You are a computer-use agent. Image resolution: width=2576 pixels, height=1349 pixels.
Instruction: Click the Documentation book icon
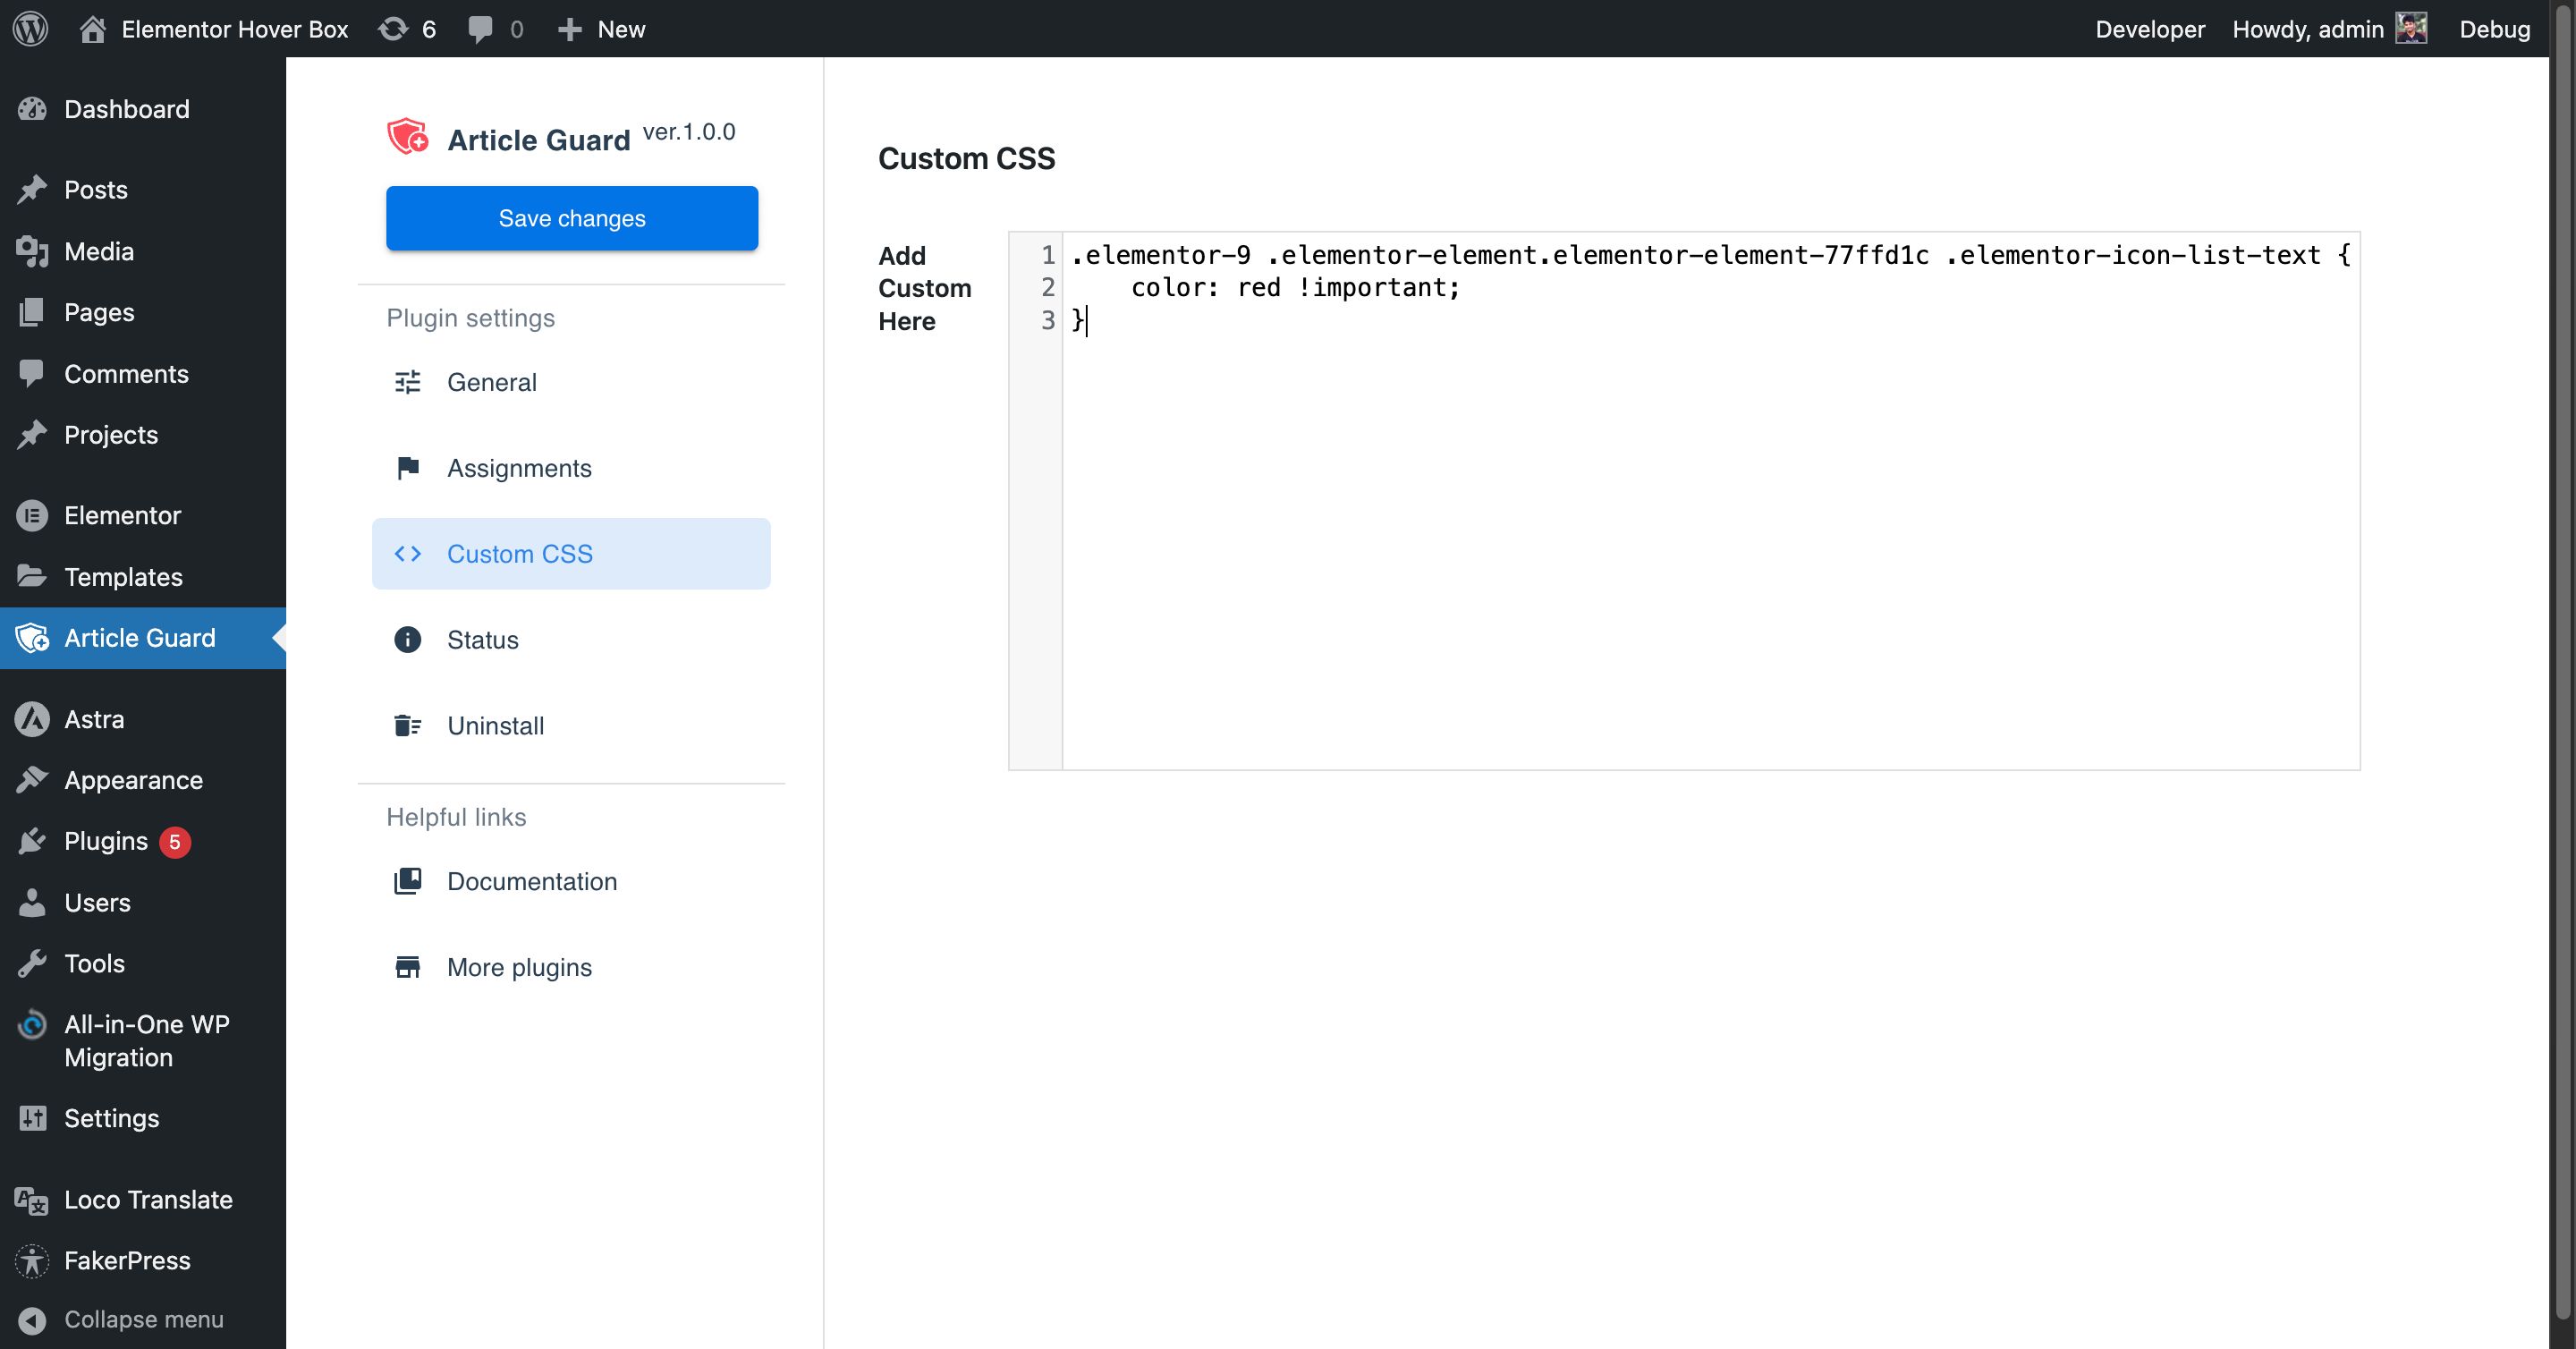click(408, 881)
